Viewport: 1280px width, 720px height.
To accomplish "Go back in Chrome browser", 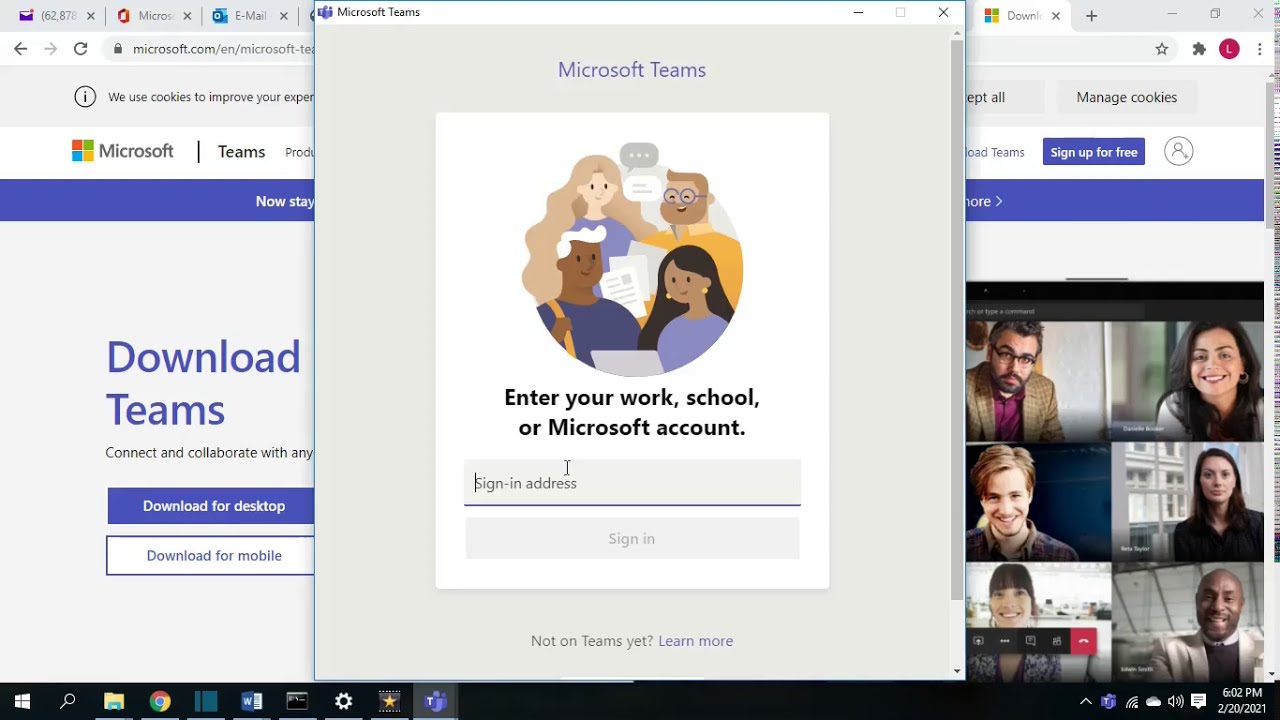I will click(21, 49).
